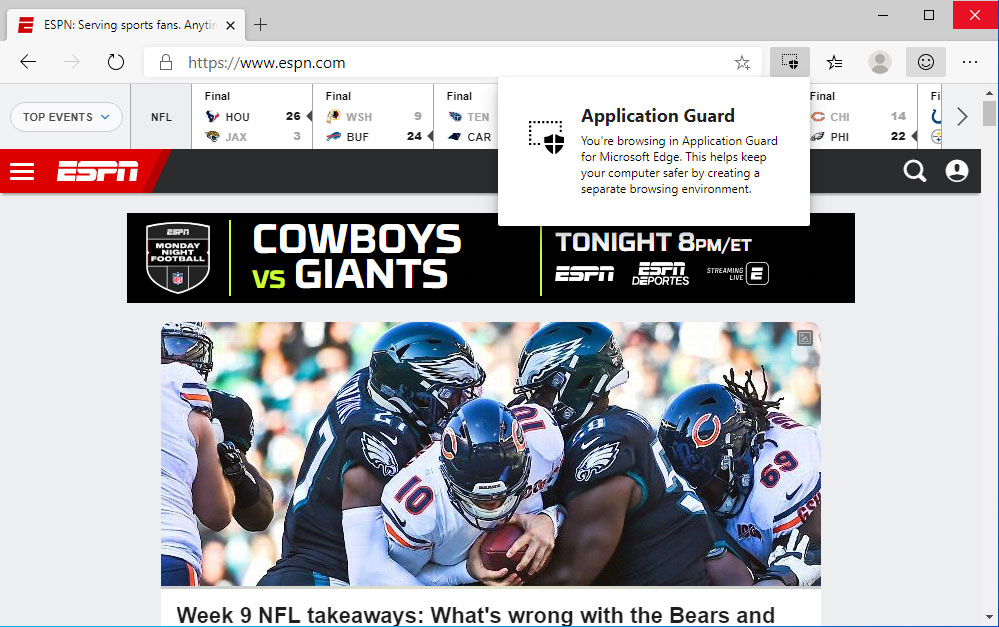
Task: Refresh the ESPN page
Action: [x=115, y=62]
